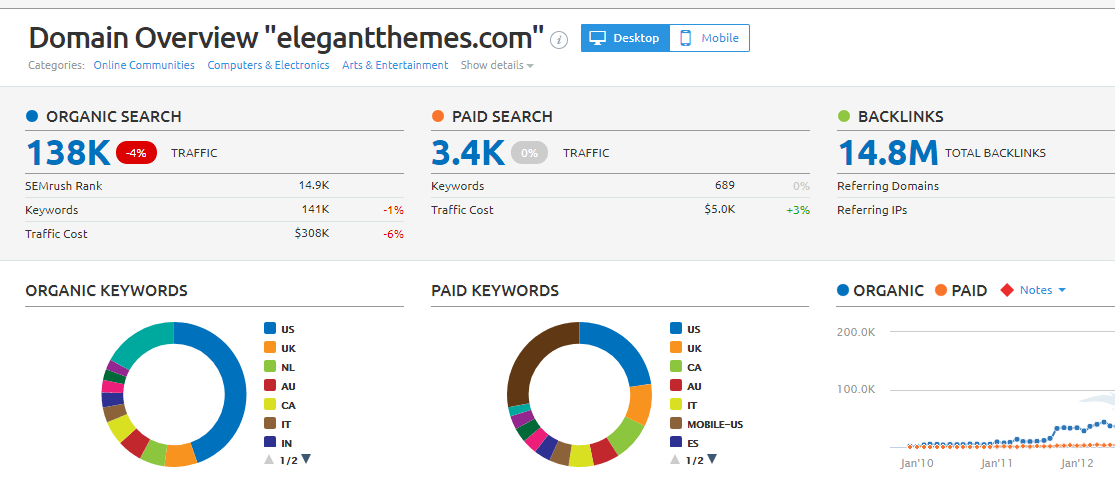Click Paid Search 3.4K traffic value
This screenshot has height=498, width=1115.
click(468, 153)
